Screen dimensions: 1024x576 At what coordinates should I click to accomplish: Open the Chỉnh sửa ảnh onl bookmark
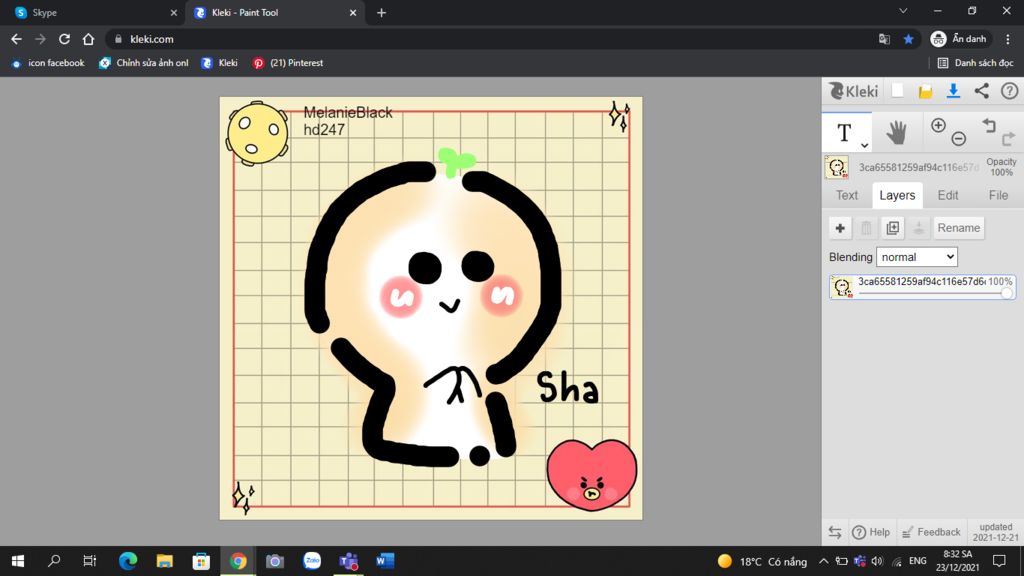click(x=144, y=63)
